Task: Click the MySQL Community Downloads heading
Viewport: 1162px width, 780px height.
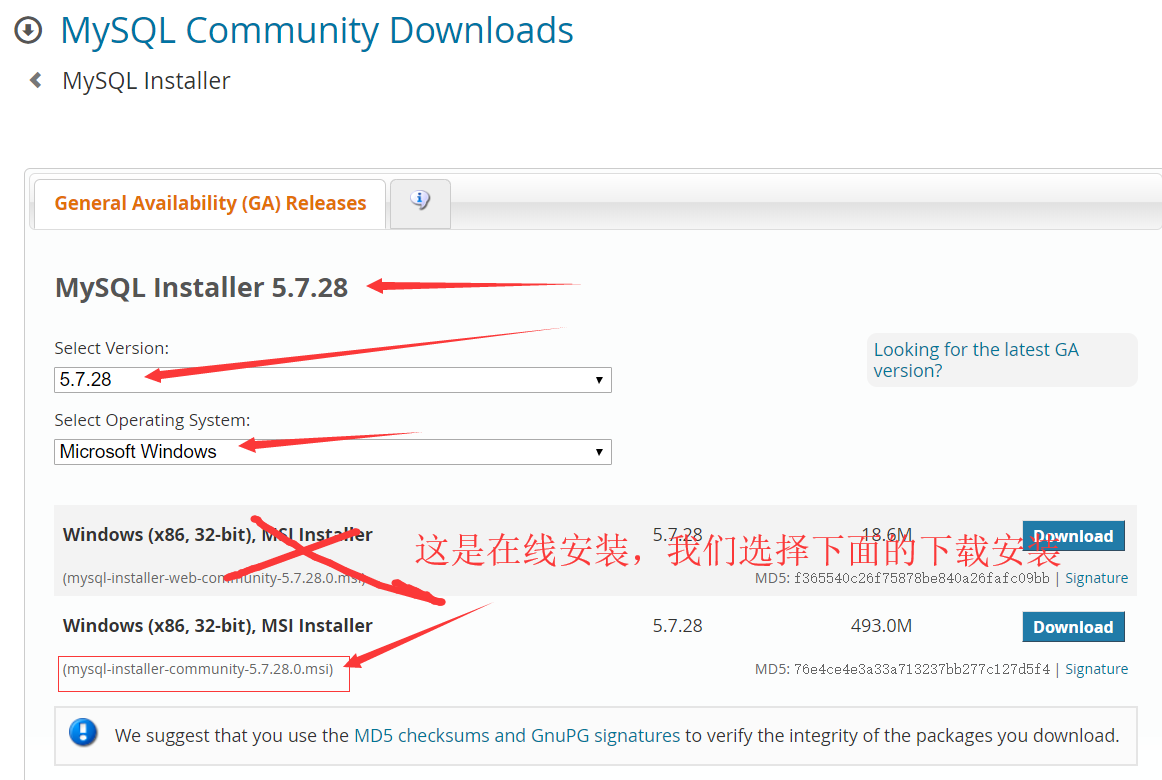Action: (317, 30)
